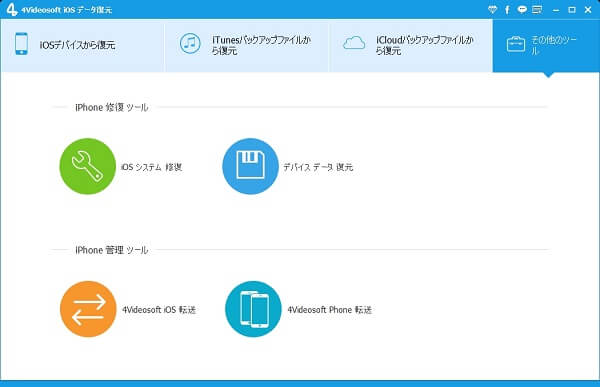Screen dimensions: 600x387
Task: Click the iOS システム 修復 label
Action: pyautogui.click(x=152, y=167)
